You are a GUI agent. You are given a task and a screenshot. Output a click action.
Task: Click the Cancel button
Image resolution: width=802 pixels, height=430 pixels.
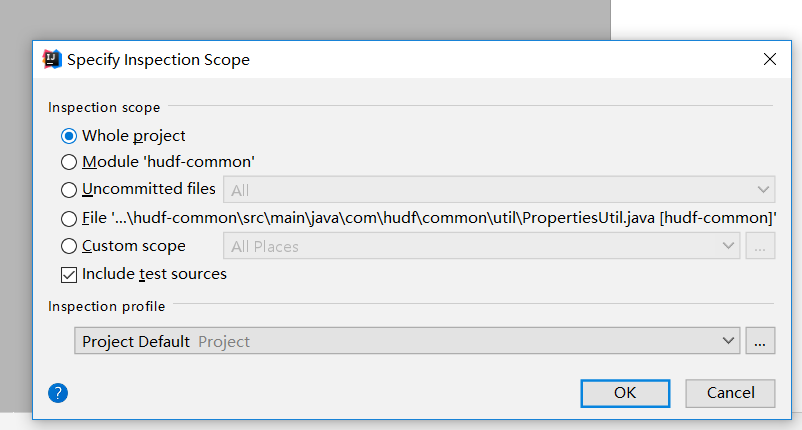point(731,393)
